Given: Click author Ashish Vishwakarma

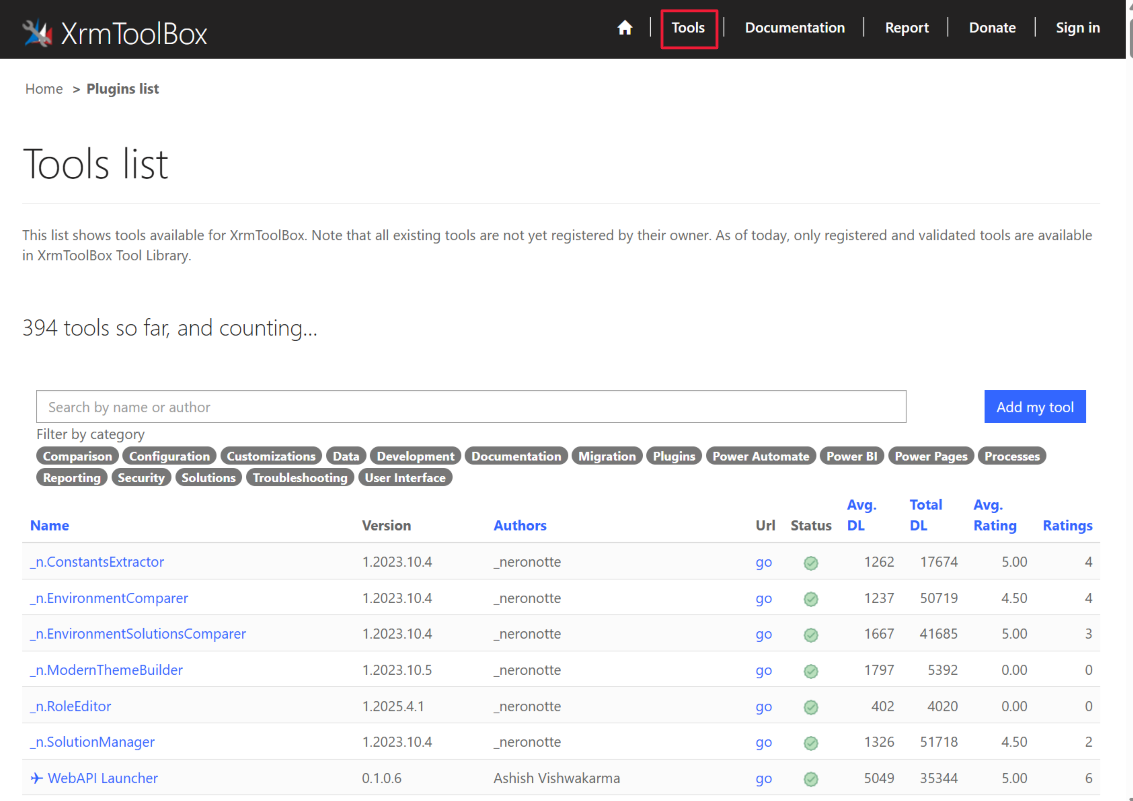Looking at the screenshot, I should click(x=556, y=779).
